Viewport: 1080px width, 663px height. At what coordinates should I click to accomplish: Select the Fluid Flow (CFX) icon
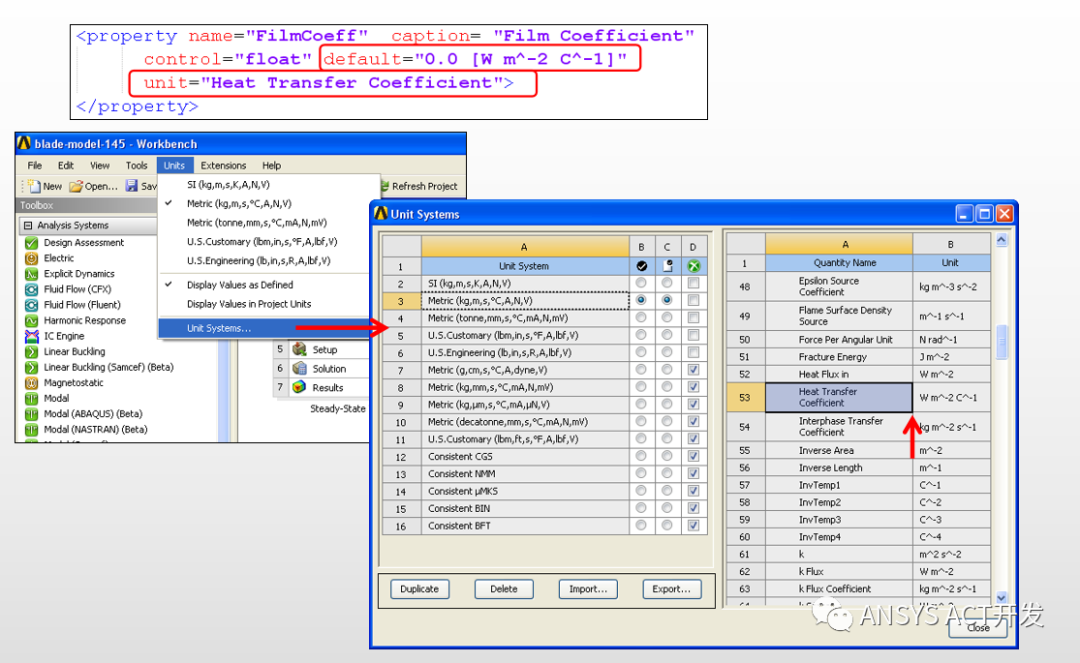point(31,289)
